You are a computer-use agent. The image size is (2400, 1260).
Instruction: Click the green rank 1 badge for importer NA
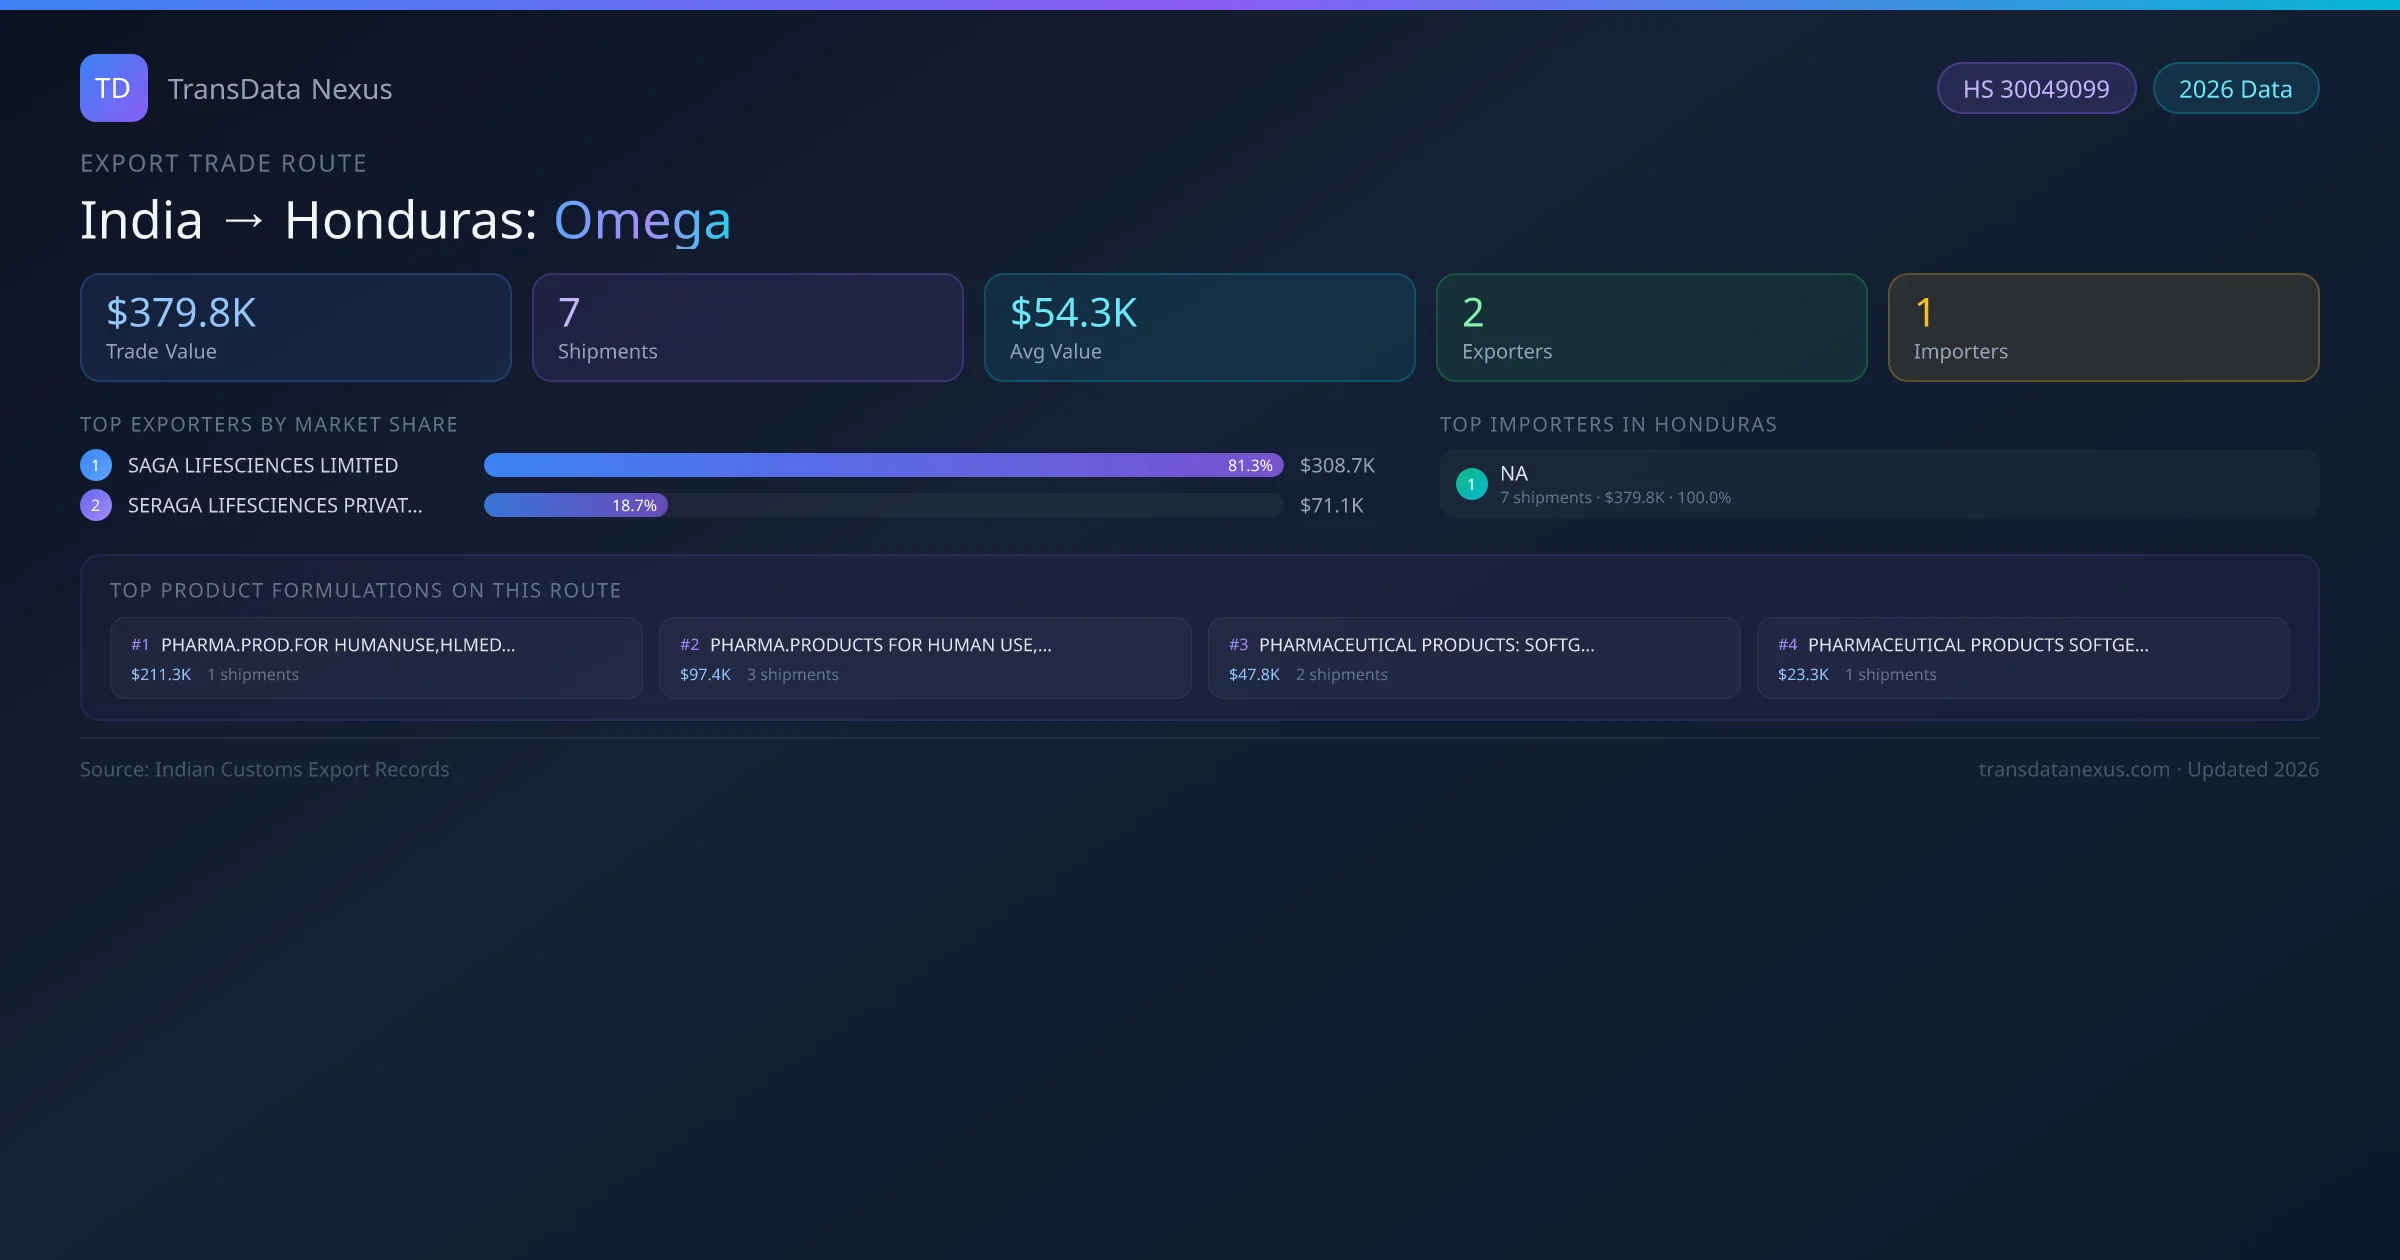[x=1471, y=484]
